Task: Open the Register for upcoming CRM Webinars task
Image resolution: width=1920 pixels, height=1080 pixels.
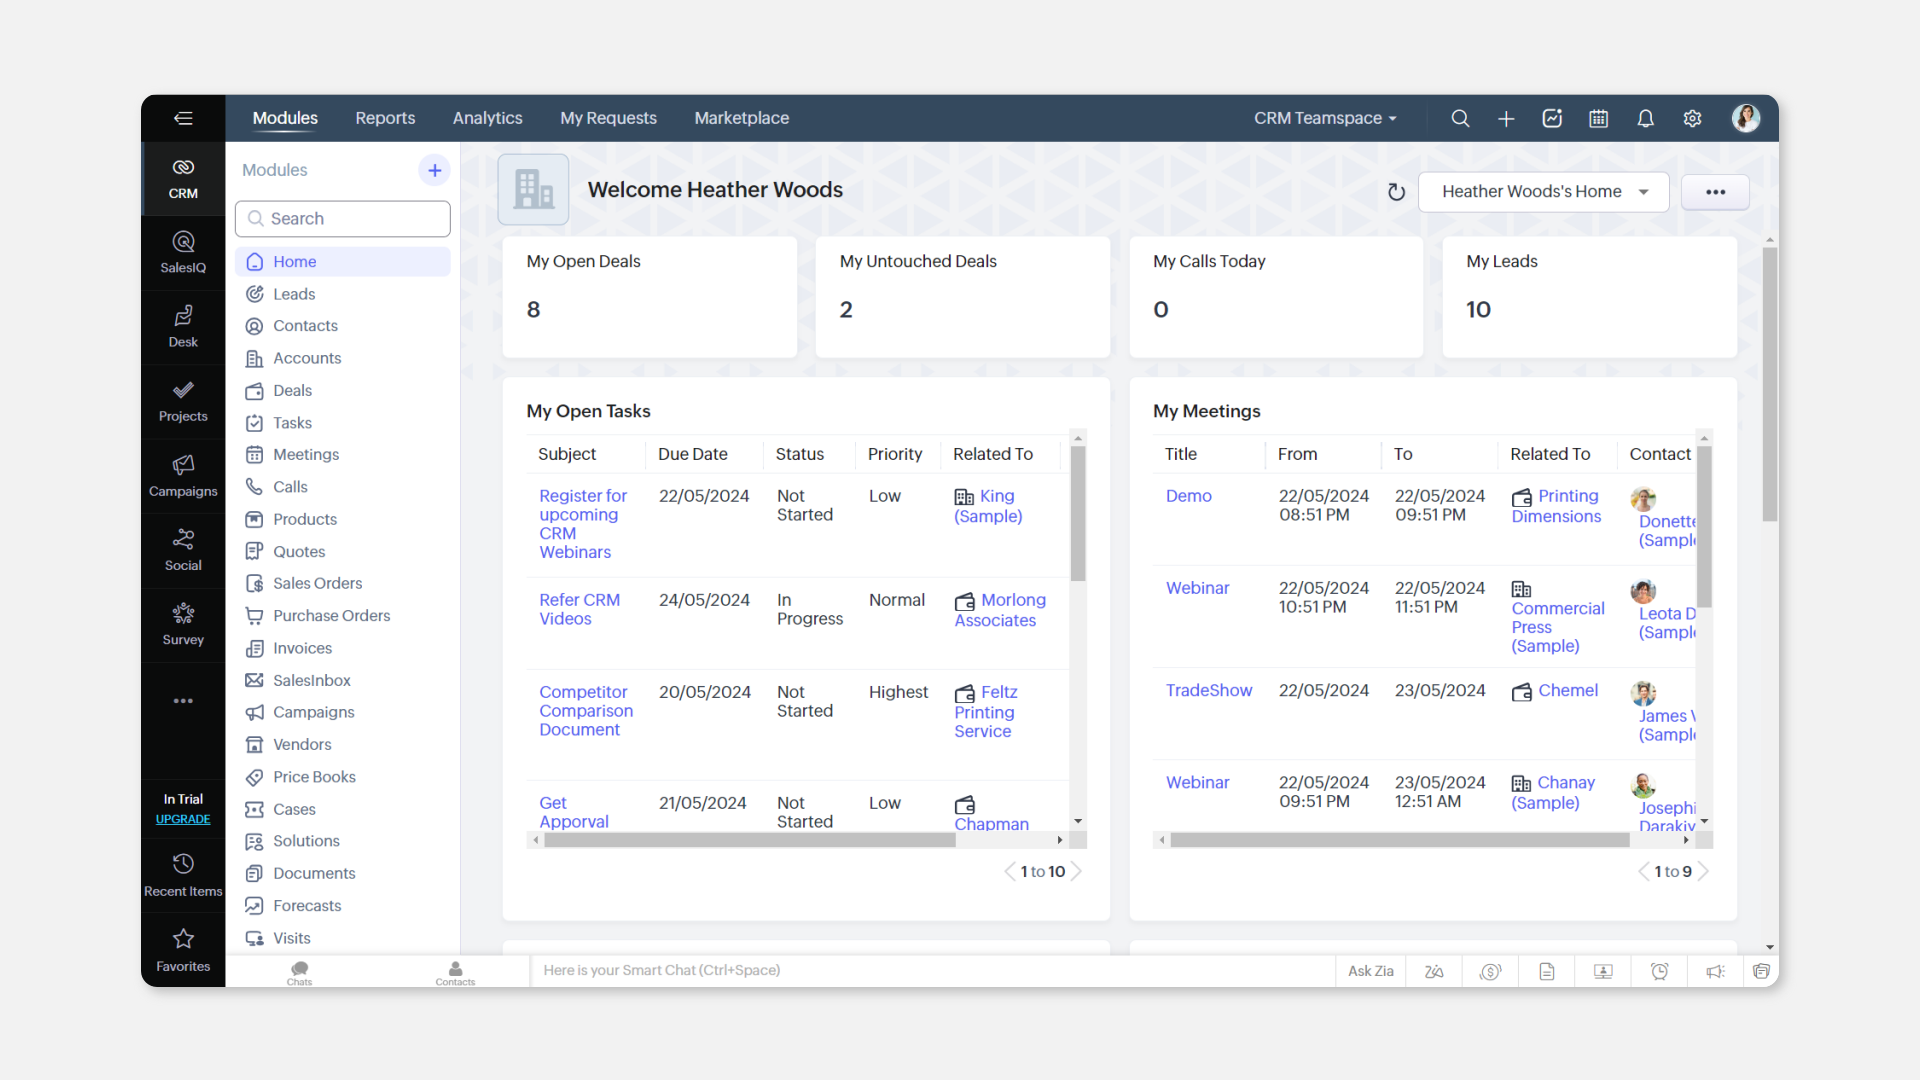Action: [583, 524]
